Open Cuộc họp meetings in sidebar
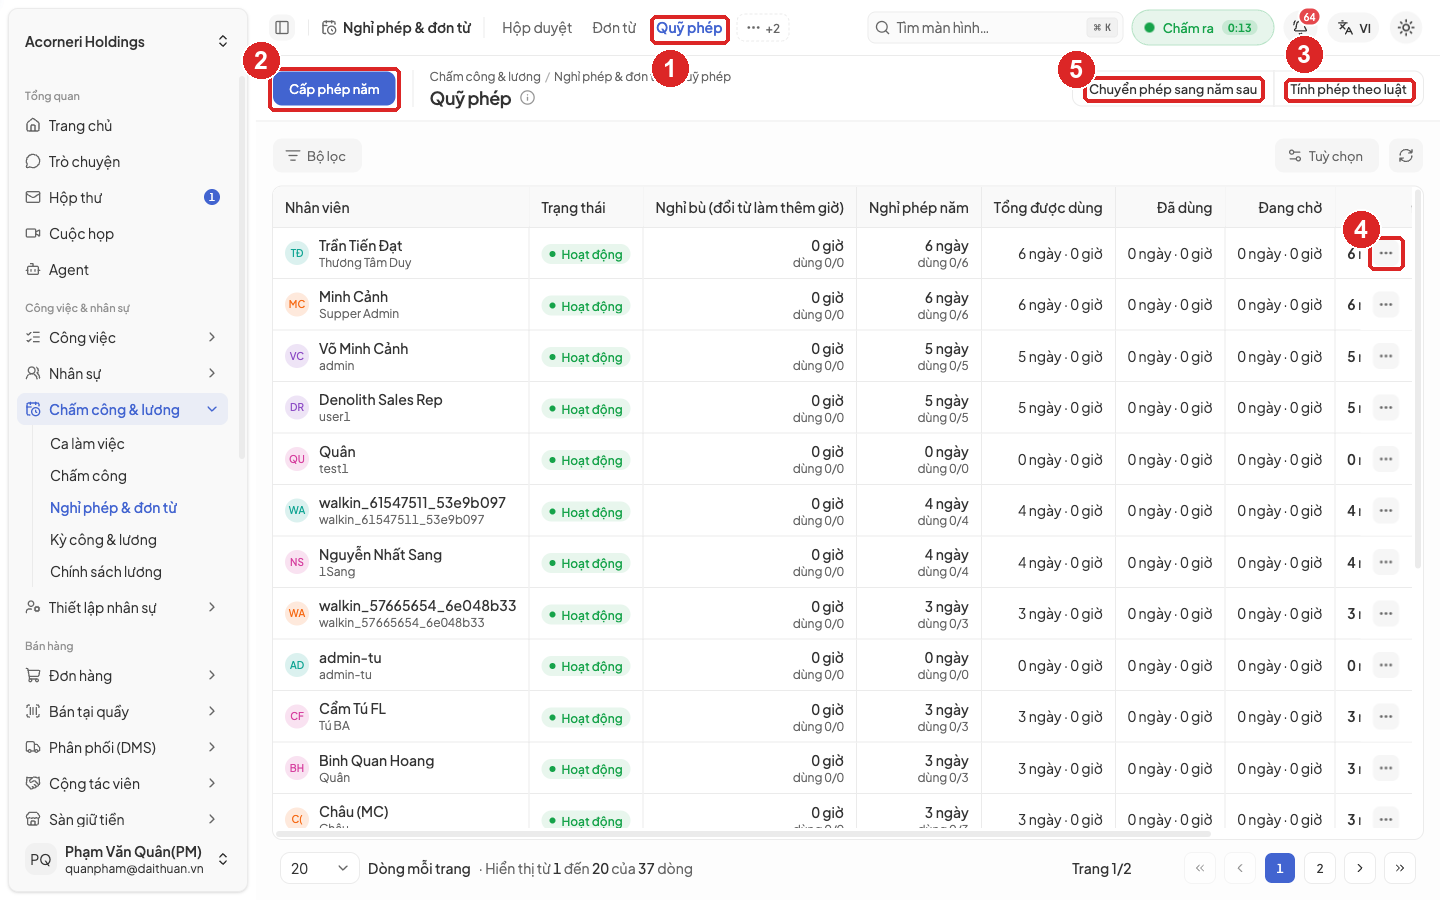 [x=122, y=234]
